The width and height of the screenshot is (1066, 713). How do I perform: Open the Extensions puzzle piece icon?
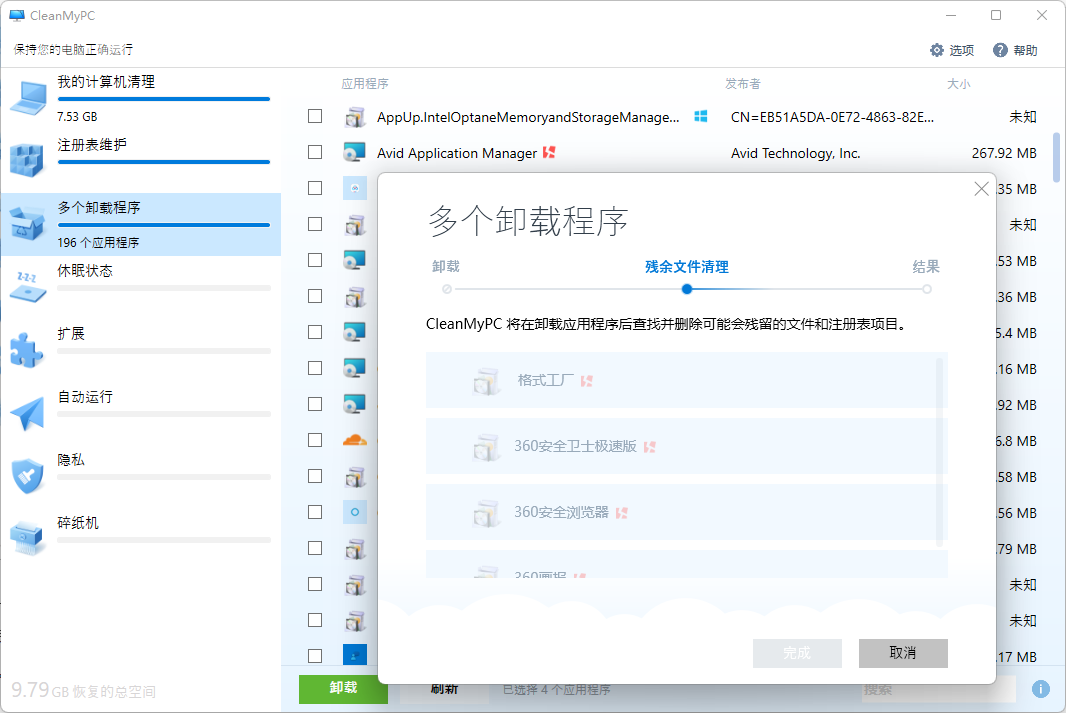28,350
